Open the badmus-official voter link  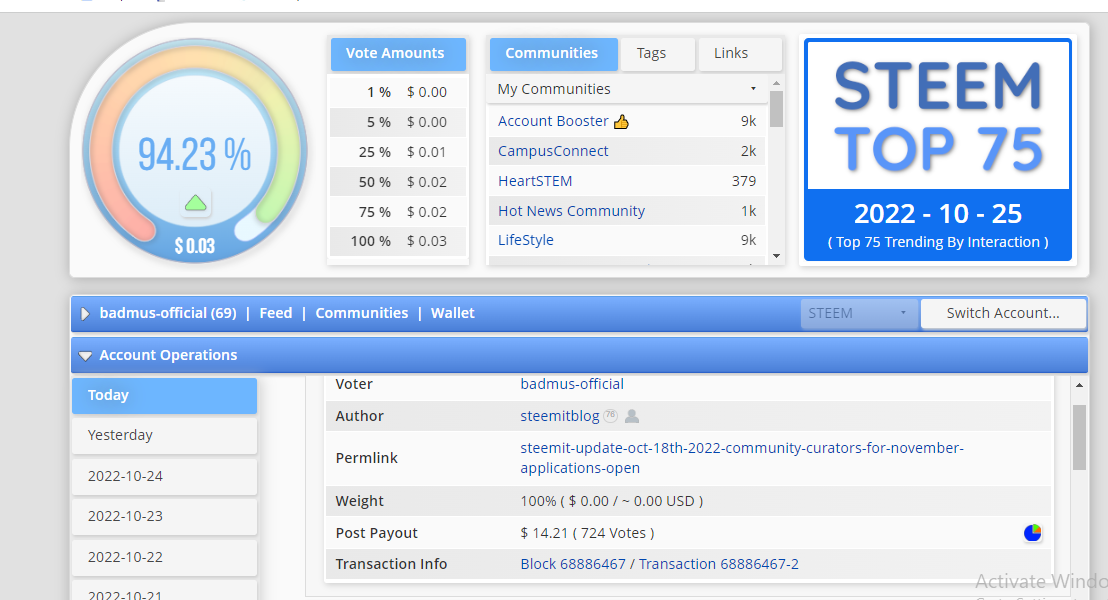coord(572,384)
